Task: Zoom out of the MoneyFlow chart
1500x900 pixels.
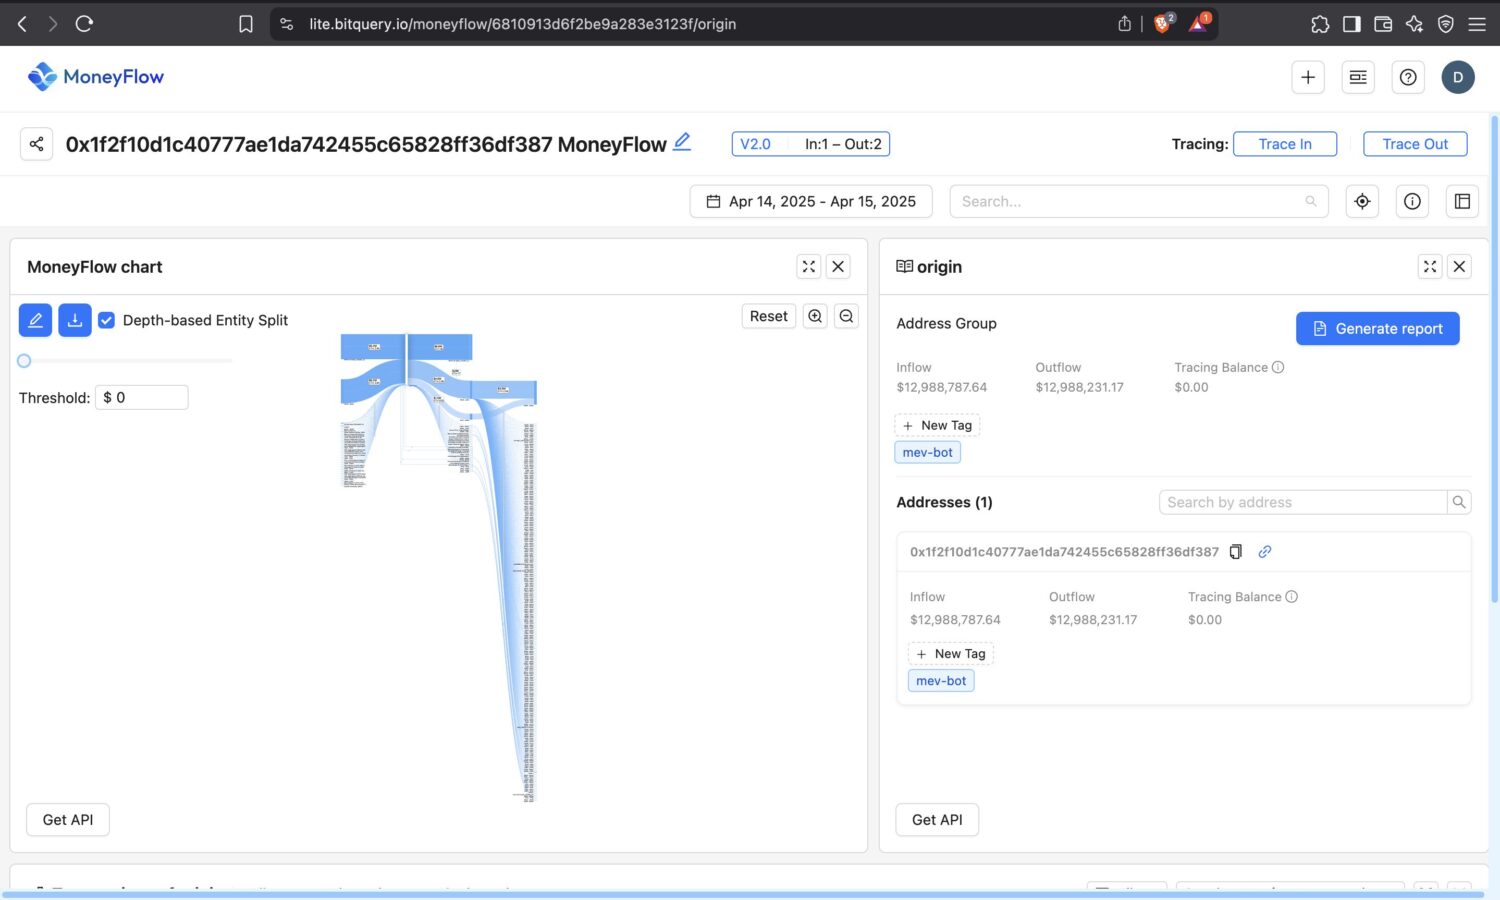Action: coord(846,316)
